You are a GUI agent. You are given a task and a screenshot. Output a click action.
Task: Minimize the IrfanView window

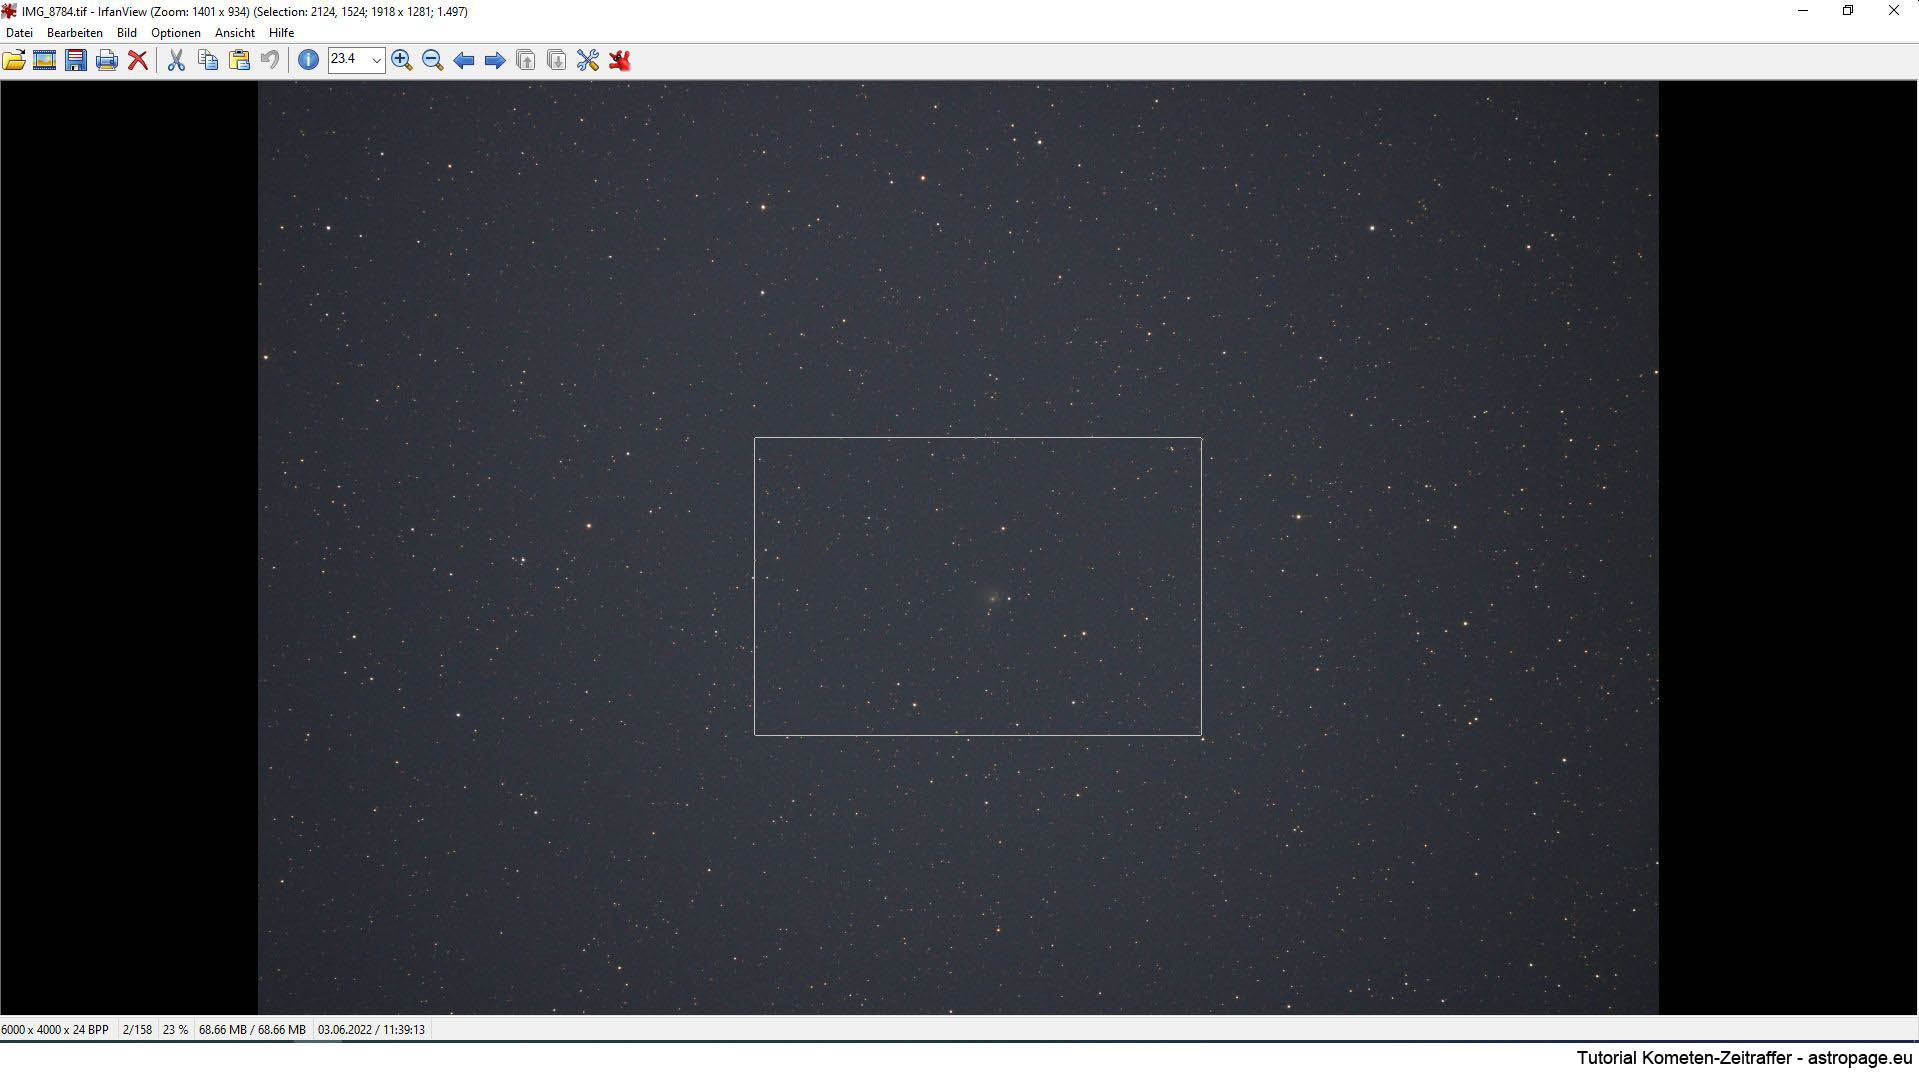click(x=1803, y=11)
